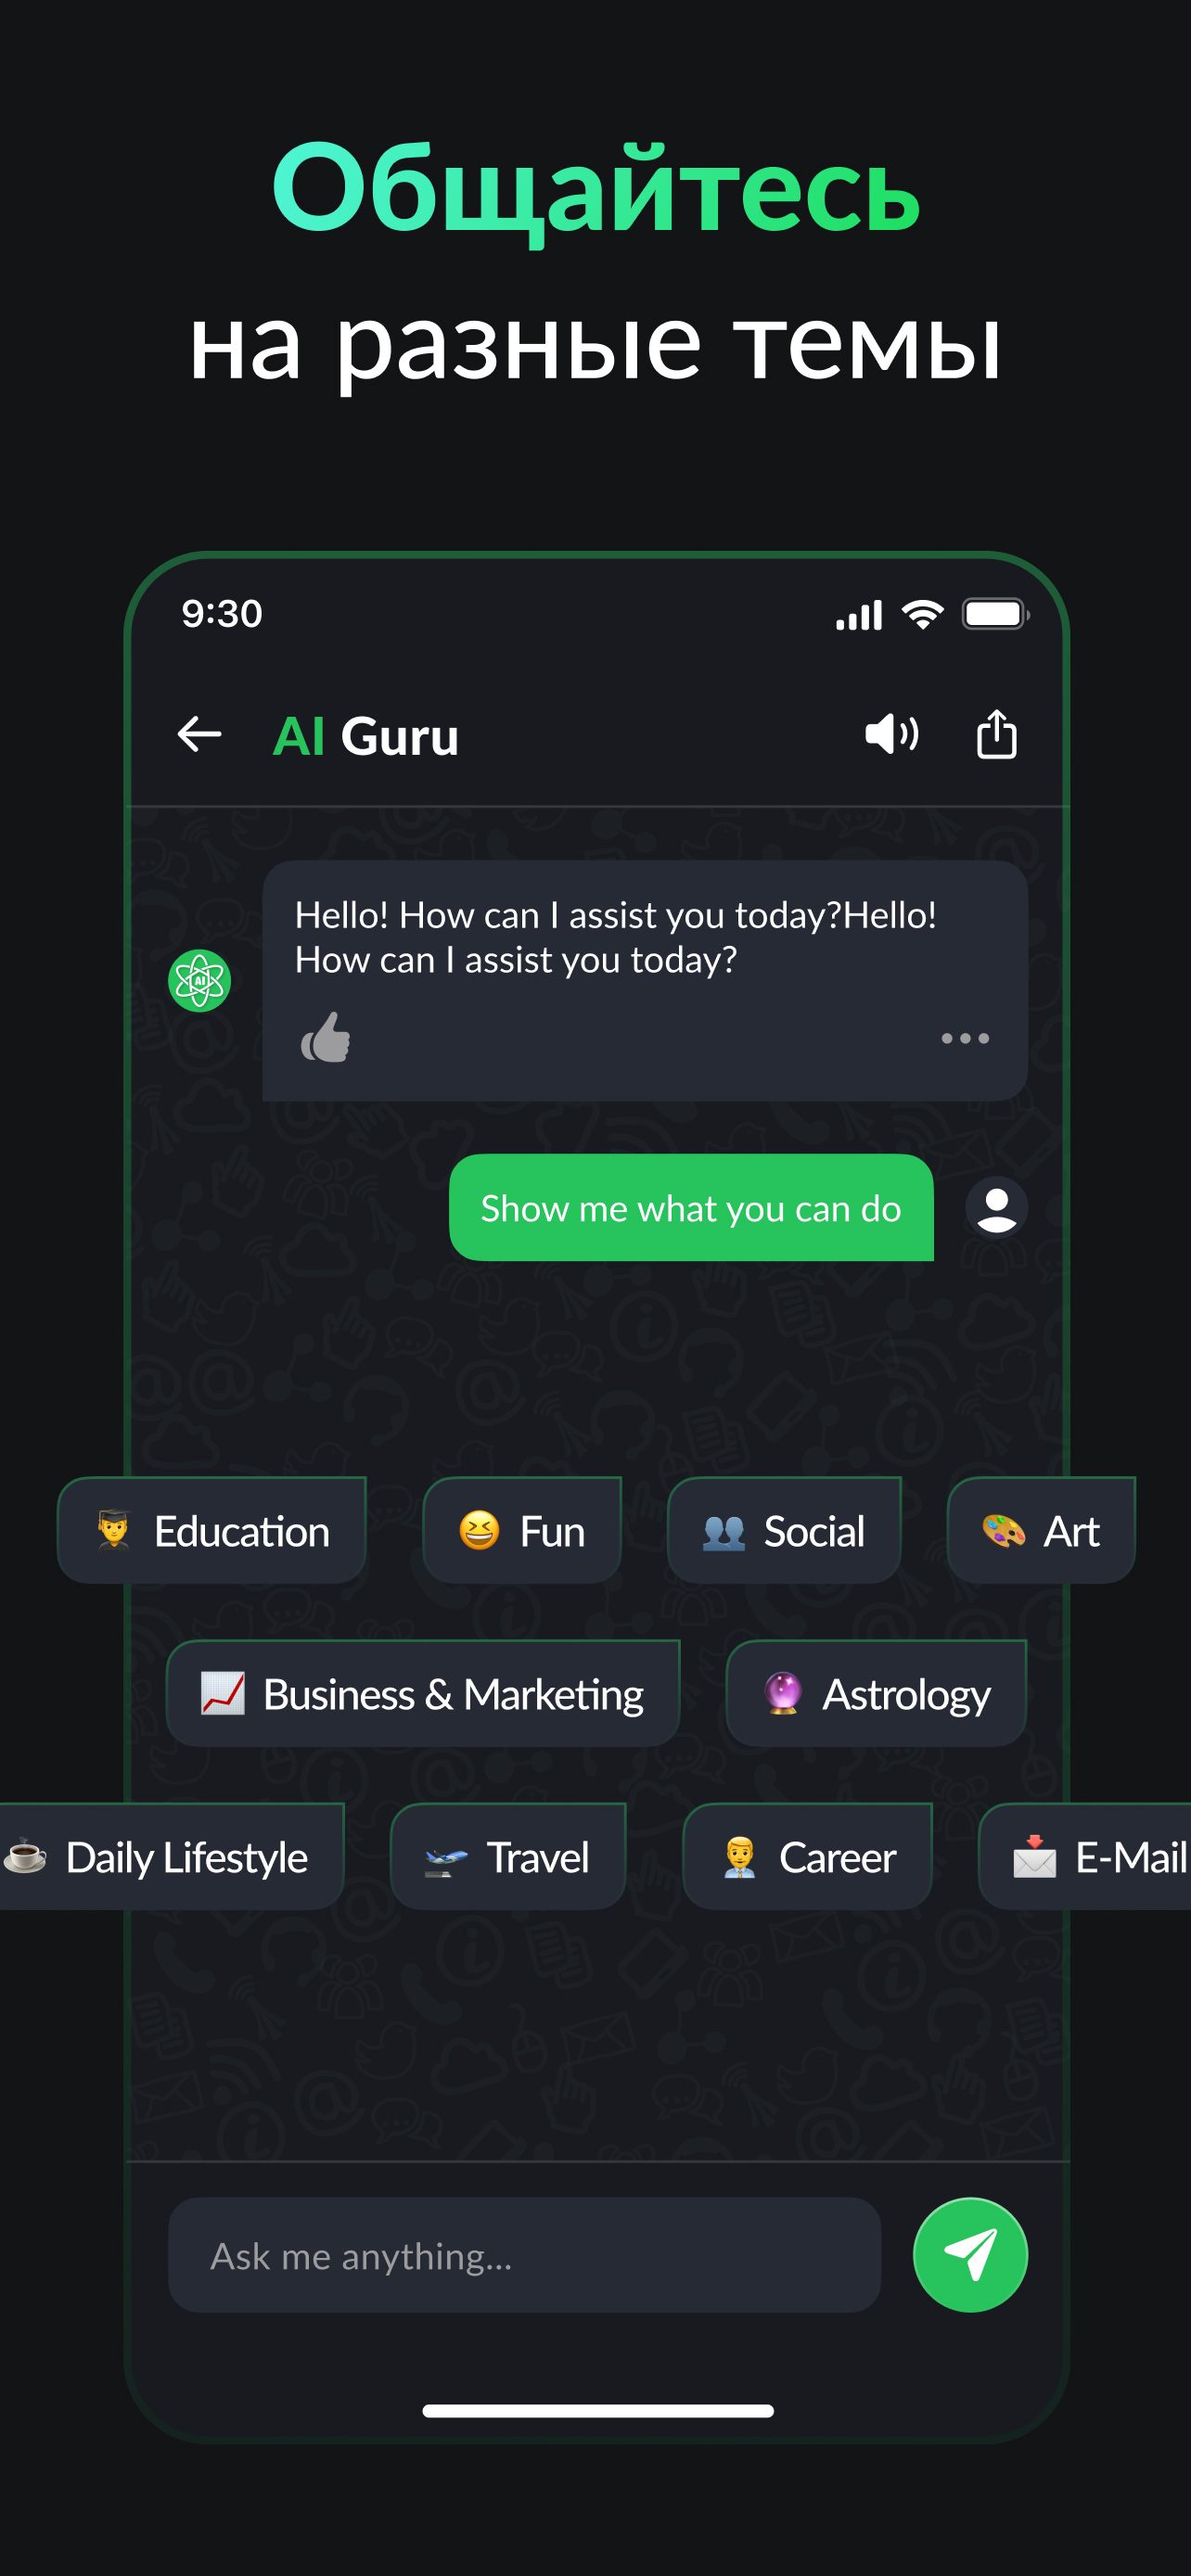Image resolution: width=1191 pixels, height=2576 pixels.
Task: Open the Business & Marketing topic
Action: point(423,1693)
